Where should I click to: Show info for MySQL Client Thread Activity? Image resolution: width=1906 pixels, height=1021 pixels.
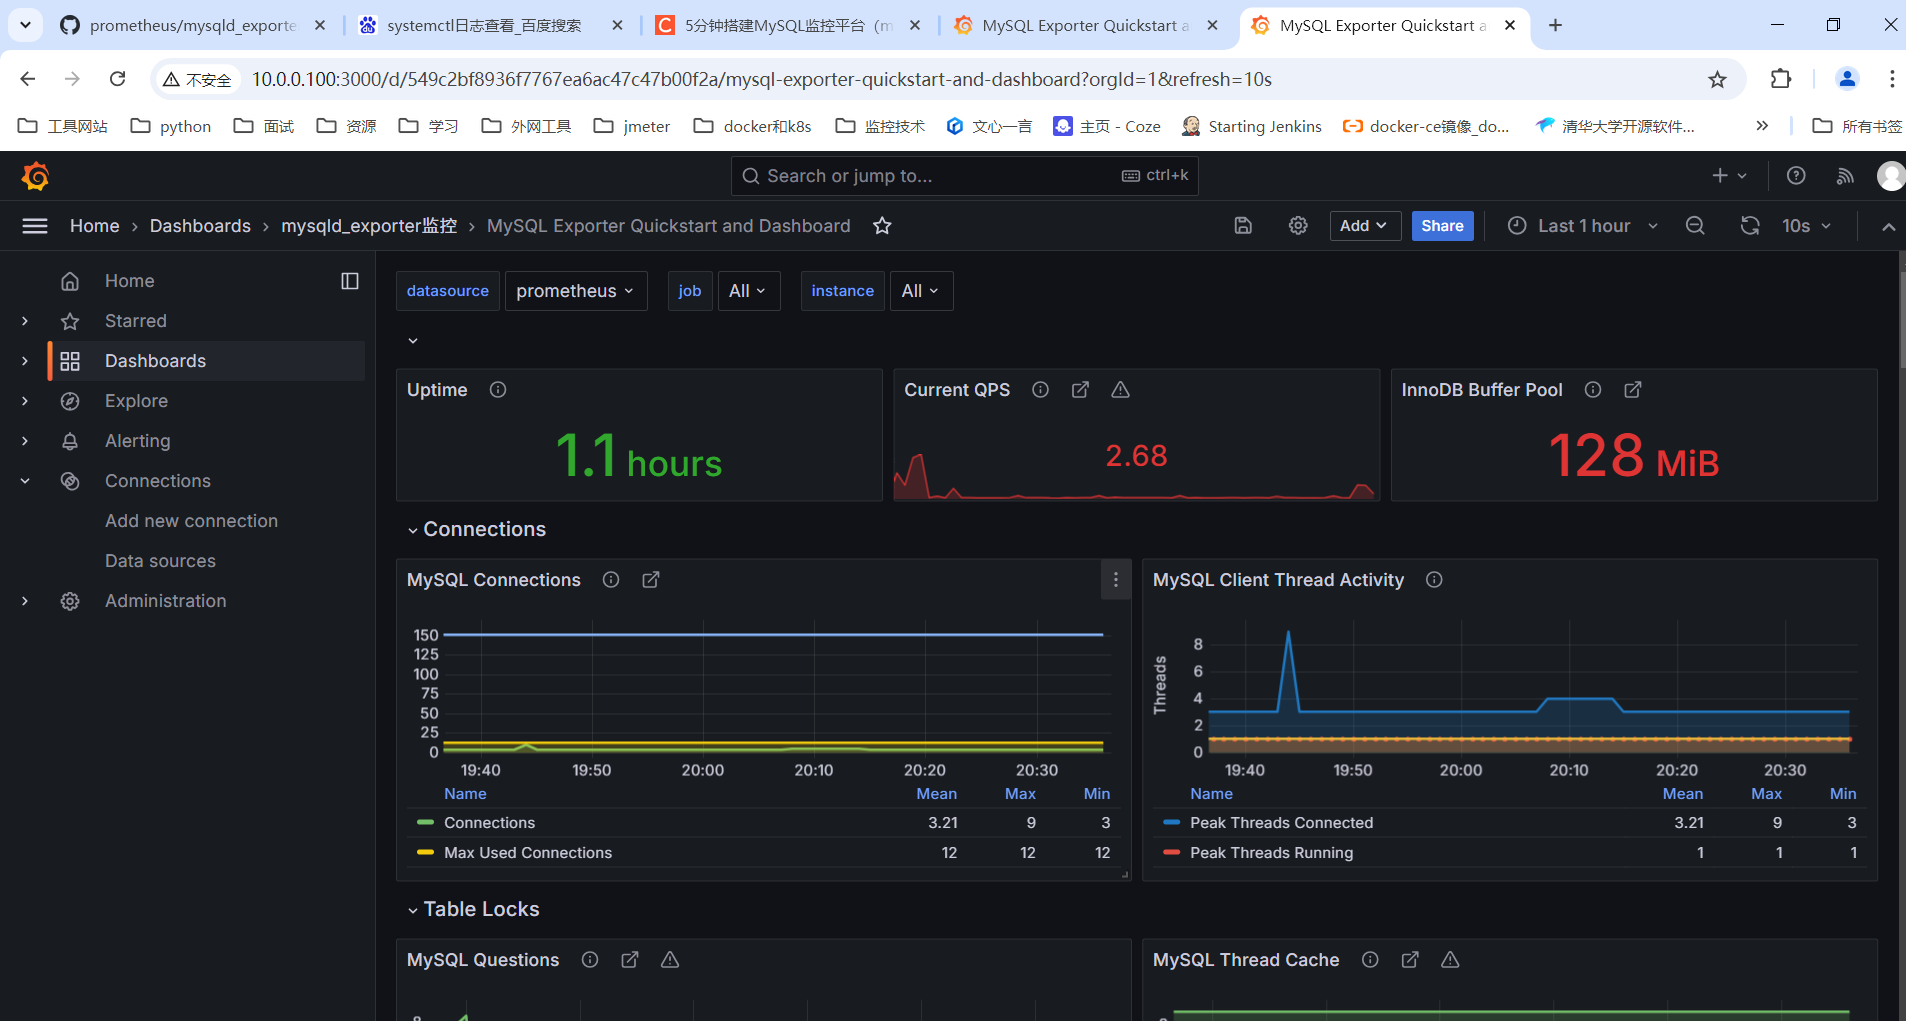[x=1434, y=580]
